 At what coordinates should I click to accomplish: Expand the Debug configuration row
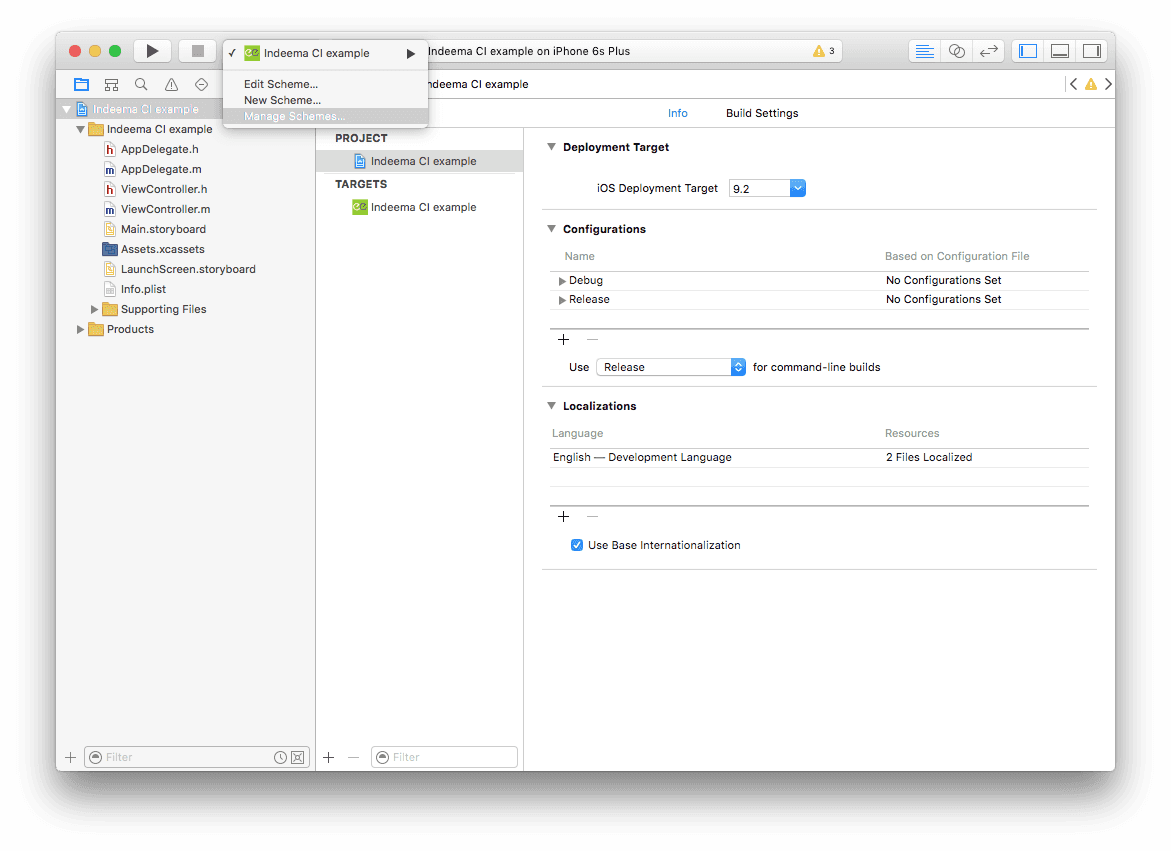[562, 280]
